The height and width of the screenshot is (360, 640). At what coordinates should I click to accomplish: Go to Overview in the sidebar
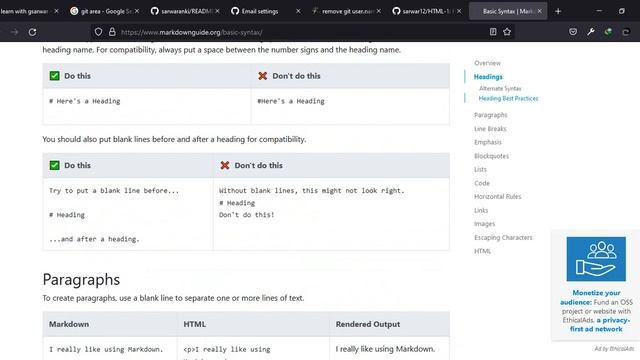[x=487, y=63]
